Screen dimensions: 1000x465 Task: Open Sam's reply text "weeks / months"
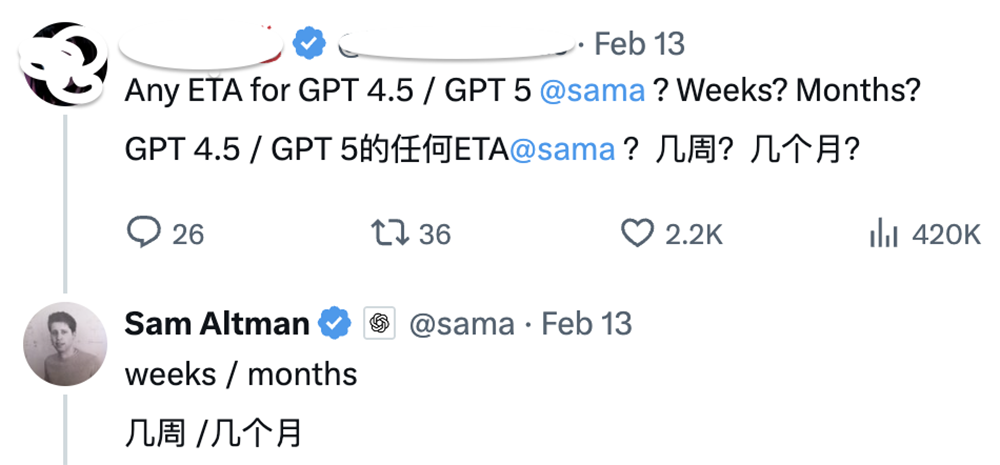click(241, 374)
